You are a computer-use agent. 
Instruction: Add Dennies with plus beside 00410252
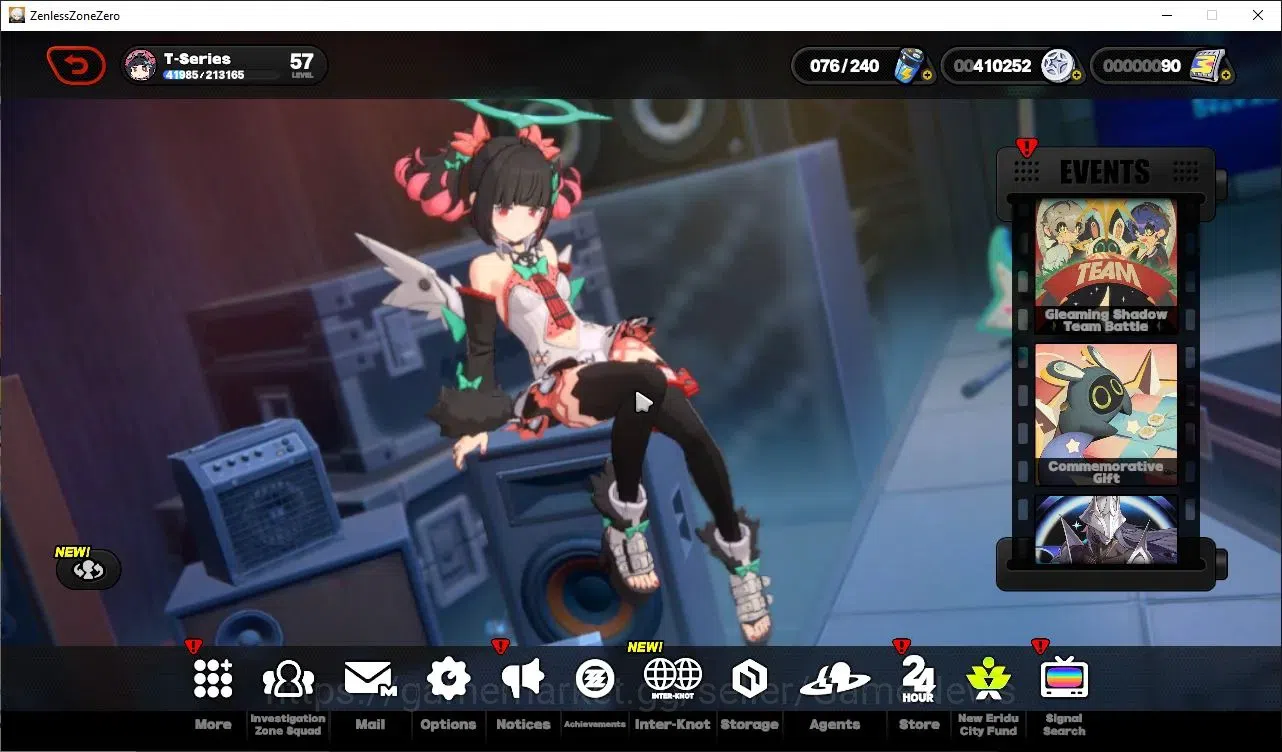pos(1076,75)
